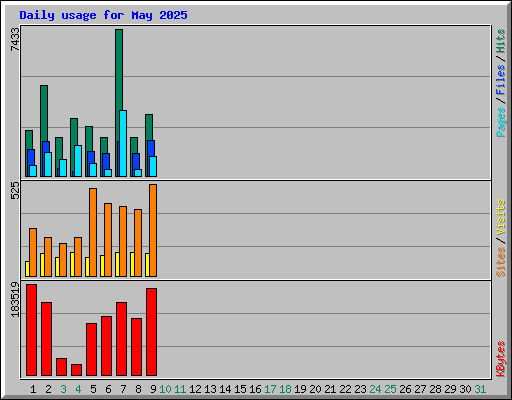Click the 183519 KBytes axis value
This screenshot has height=400, width=512.
pyautogui.click(x=15, y=299)
